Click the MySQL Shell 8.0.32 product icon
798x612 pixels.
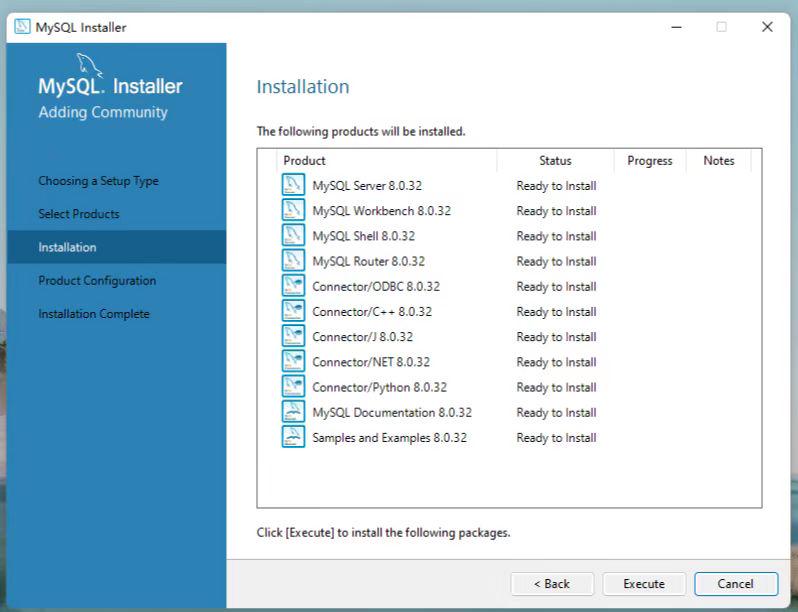point(293,235)
